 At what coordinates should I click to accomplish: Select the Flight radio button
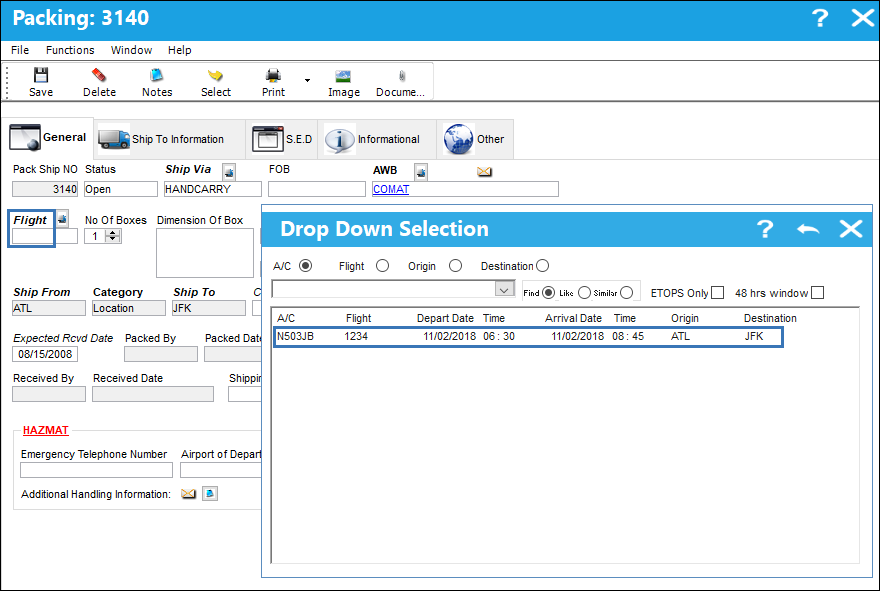pyautogui.click(x=382, y=266)
